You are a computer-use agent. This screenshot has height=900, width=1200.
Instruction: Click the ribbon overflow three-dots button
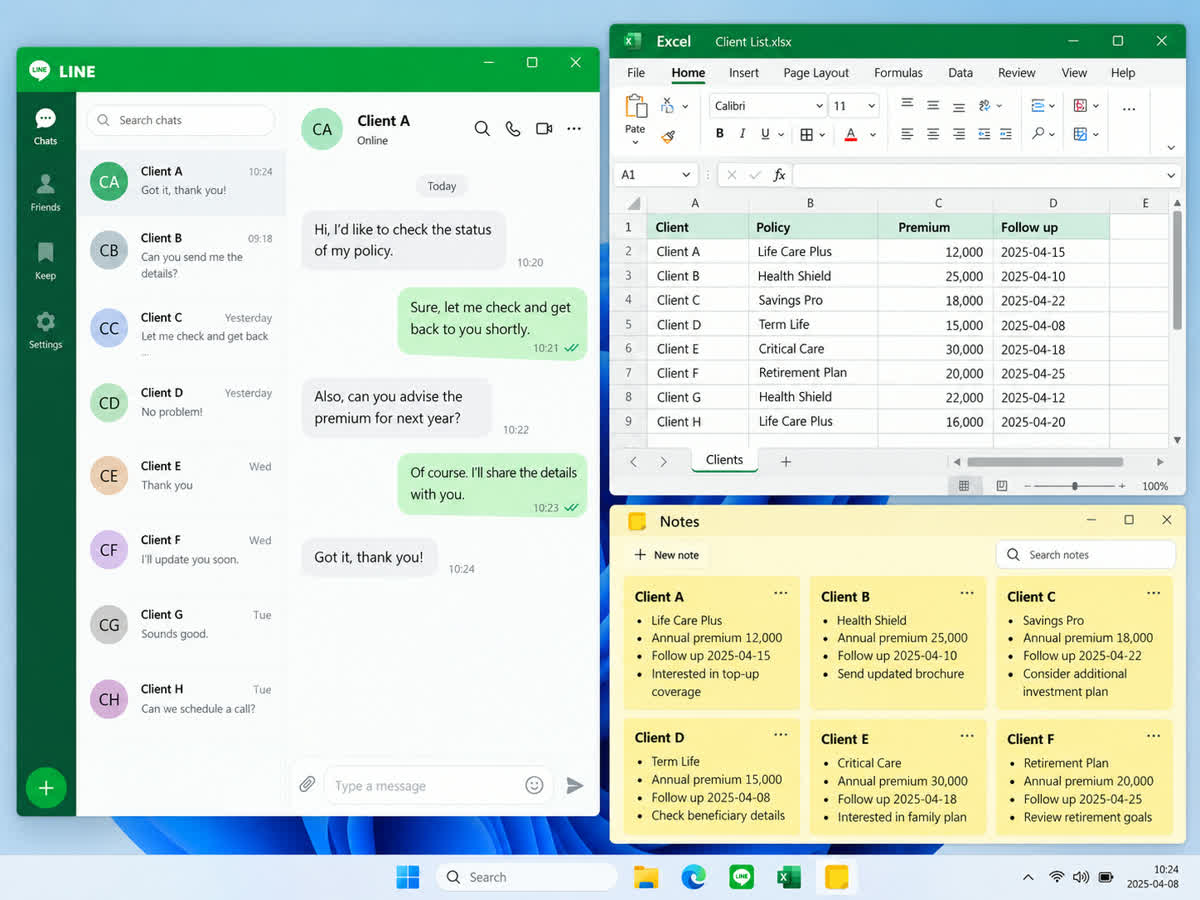tap(1129, 108)
